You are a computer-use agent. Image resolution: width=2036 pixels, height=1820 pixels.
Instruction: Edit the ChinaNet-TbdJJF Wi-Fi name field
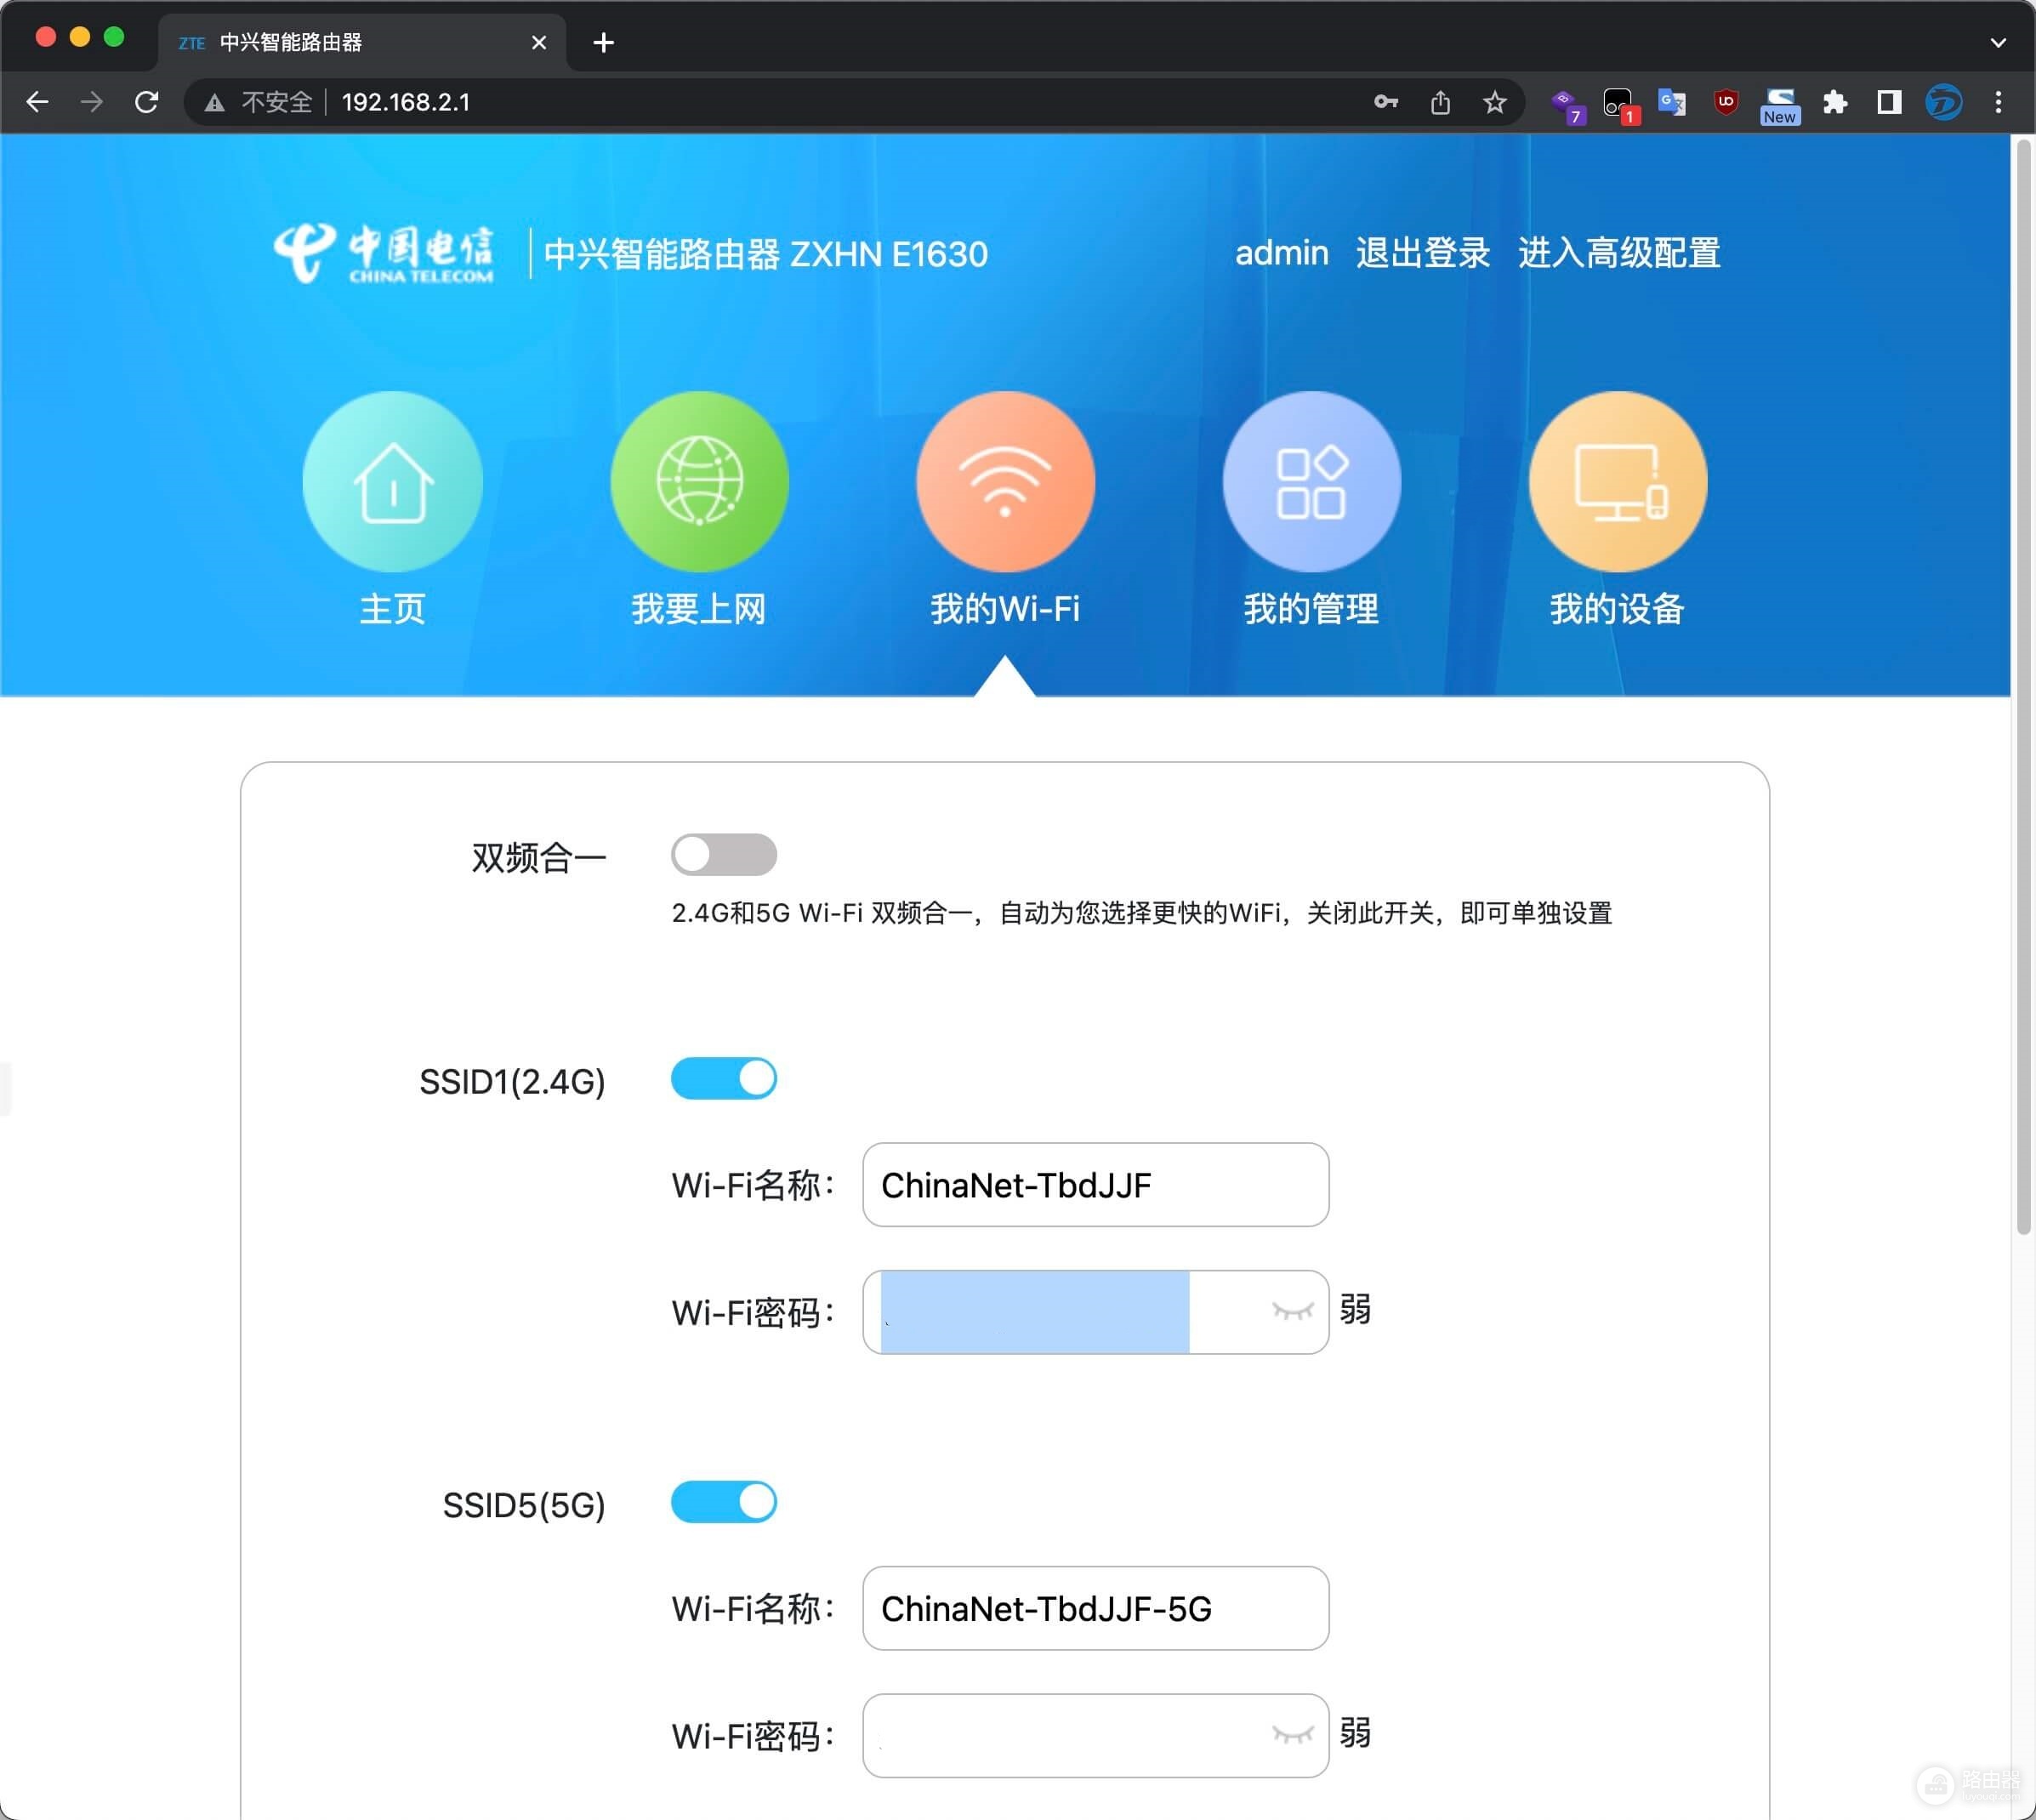point(1095,1184)
